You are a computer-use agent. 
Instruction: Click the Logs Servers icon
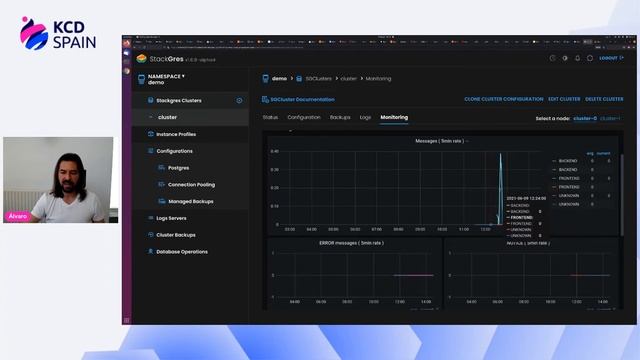(x=150, y=218)
